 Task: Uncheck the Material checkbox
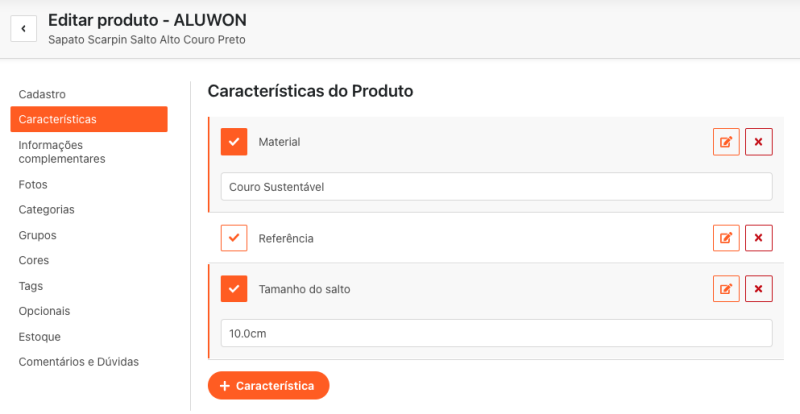click(234, 142)
